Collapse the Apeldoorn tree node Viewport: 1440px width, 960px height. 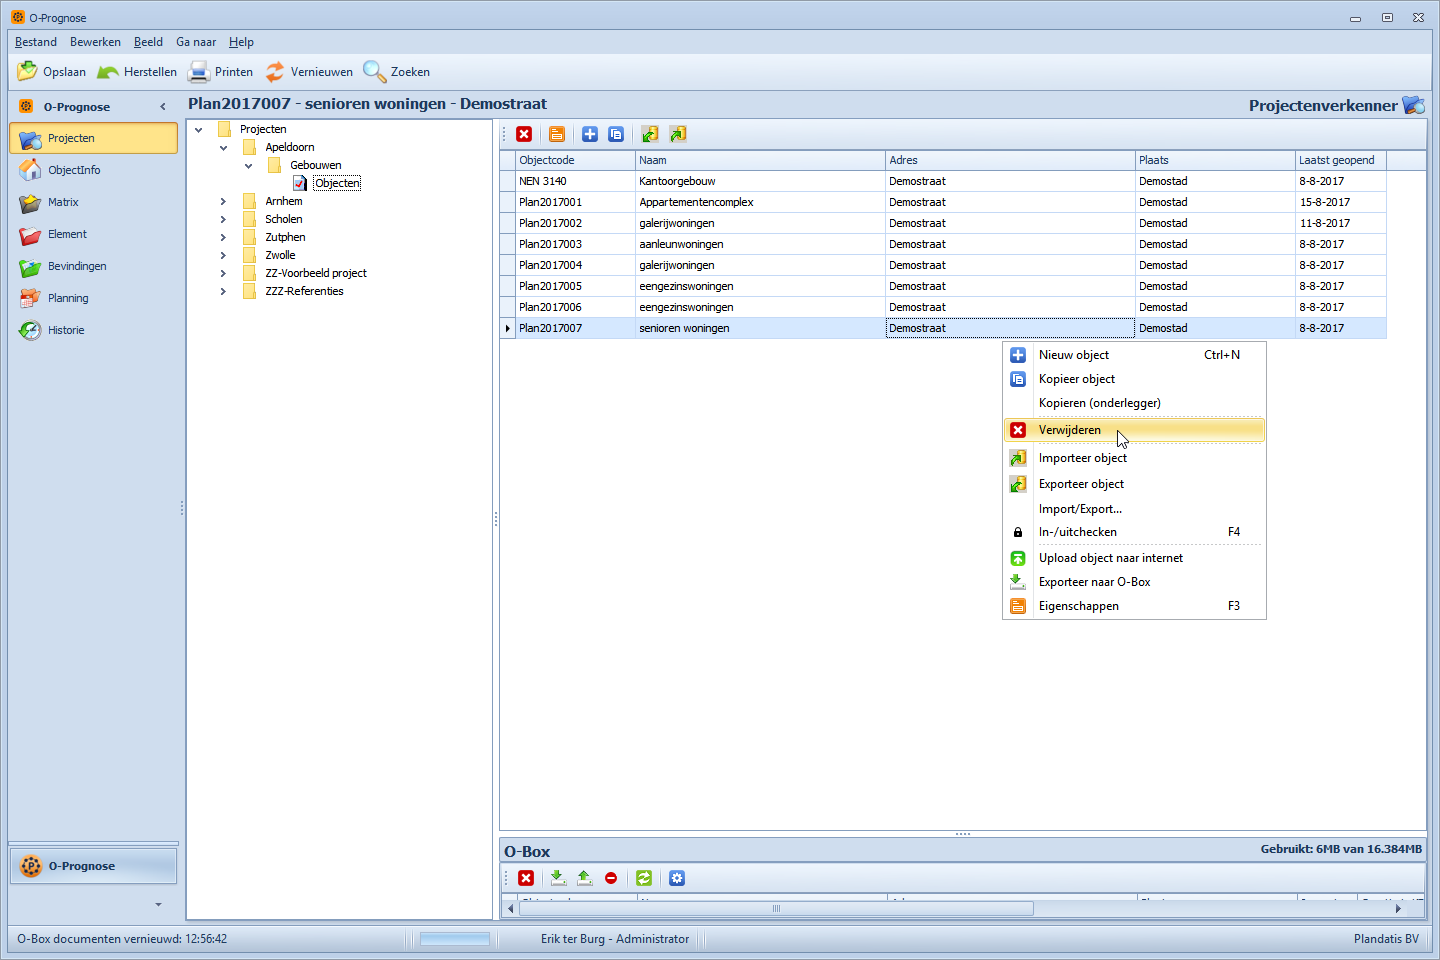pyautogui.click(x=223, y=147)
